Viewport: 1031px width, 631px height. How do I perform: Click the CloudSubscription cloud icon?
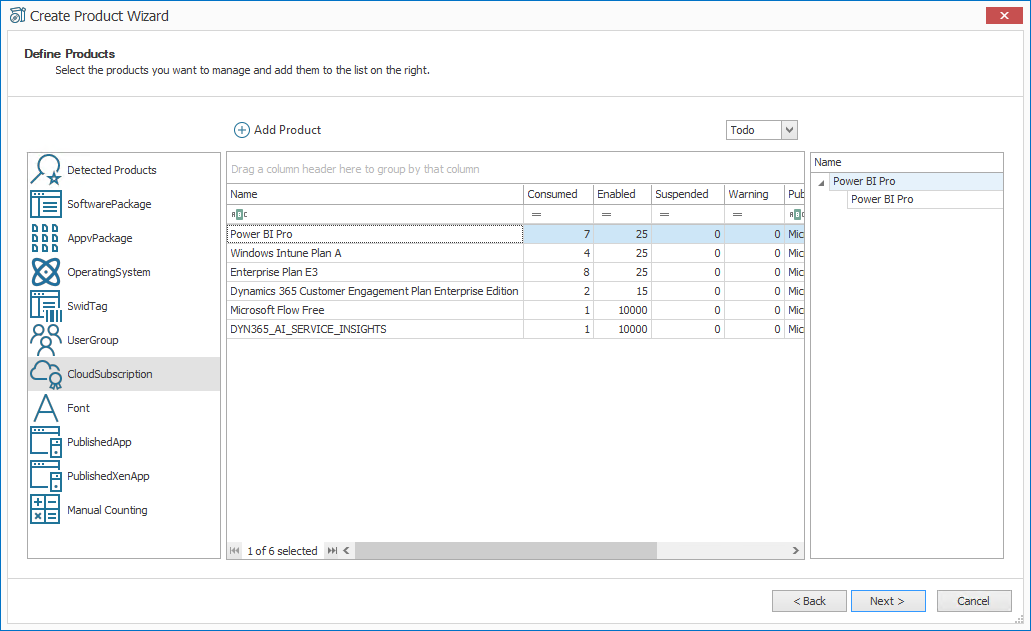click(46, 374)
